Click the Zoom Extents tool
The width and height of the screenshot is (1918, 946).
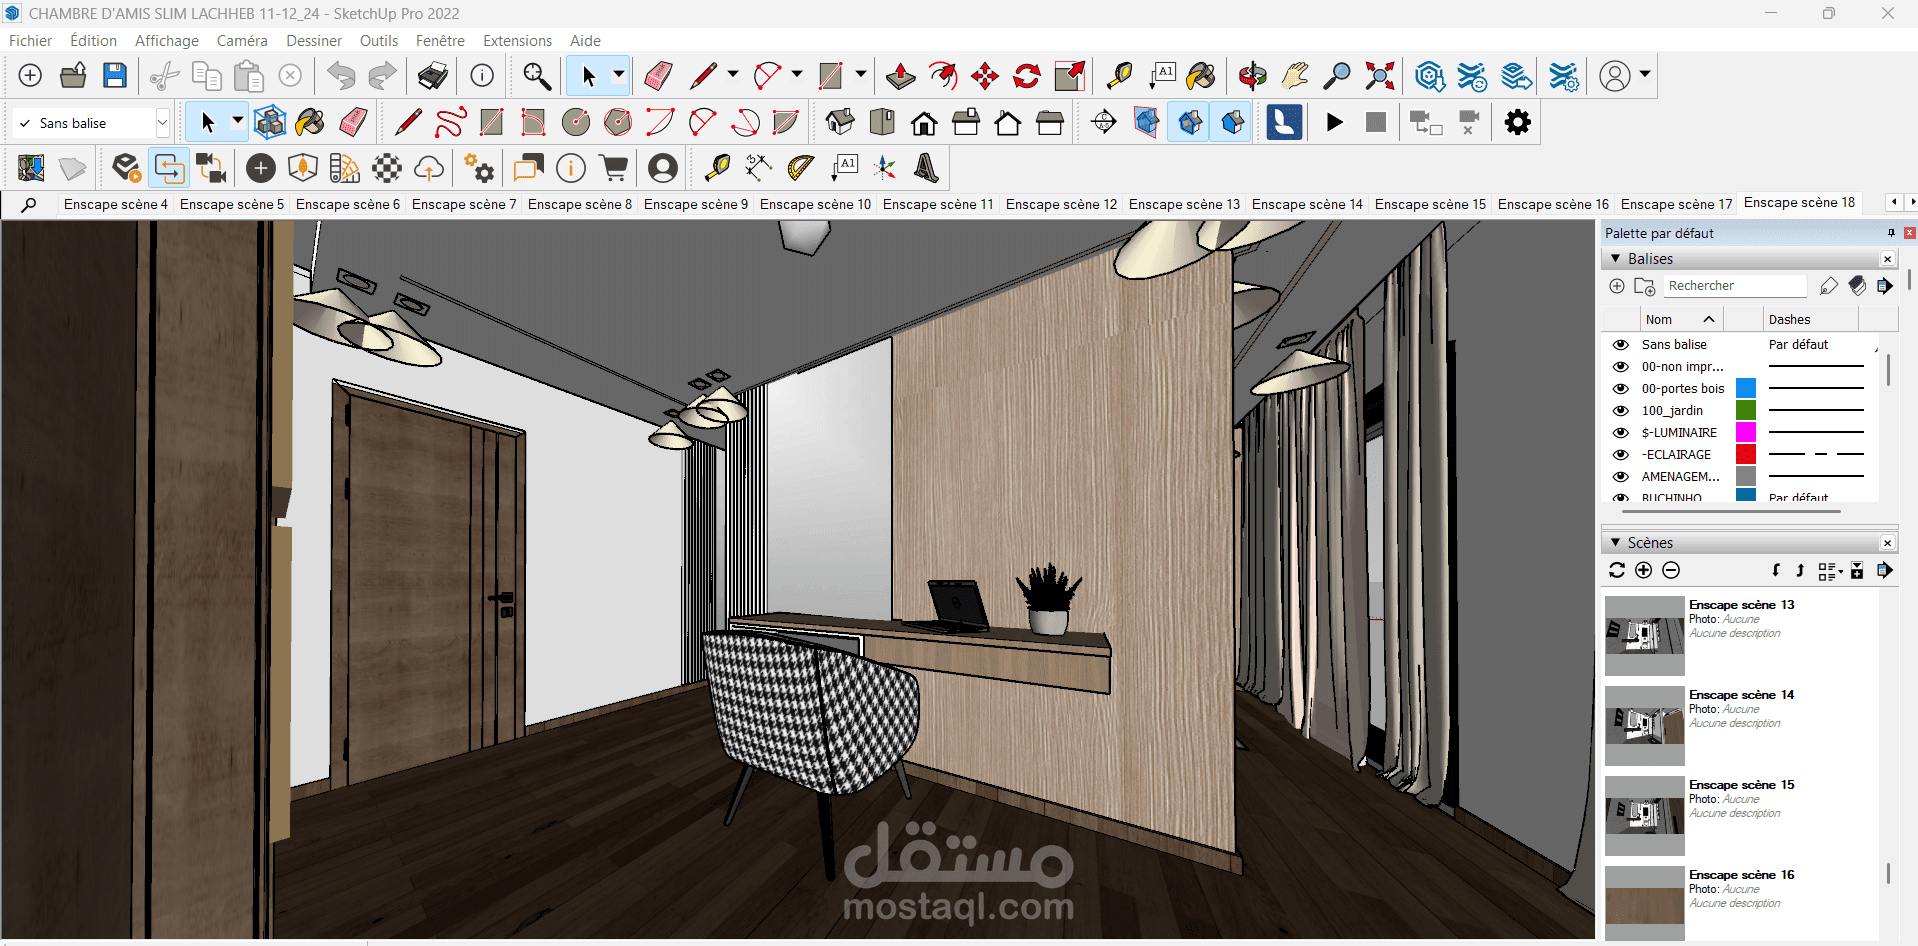[x=1379, y=76]
